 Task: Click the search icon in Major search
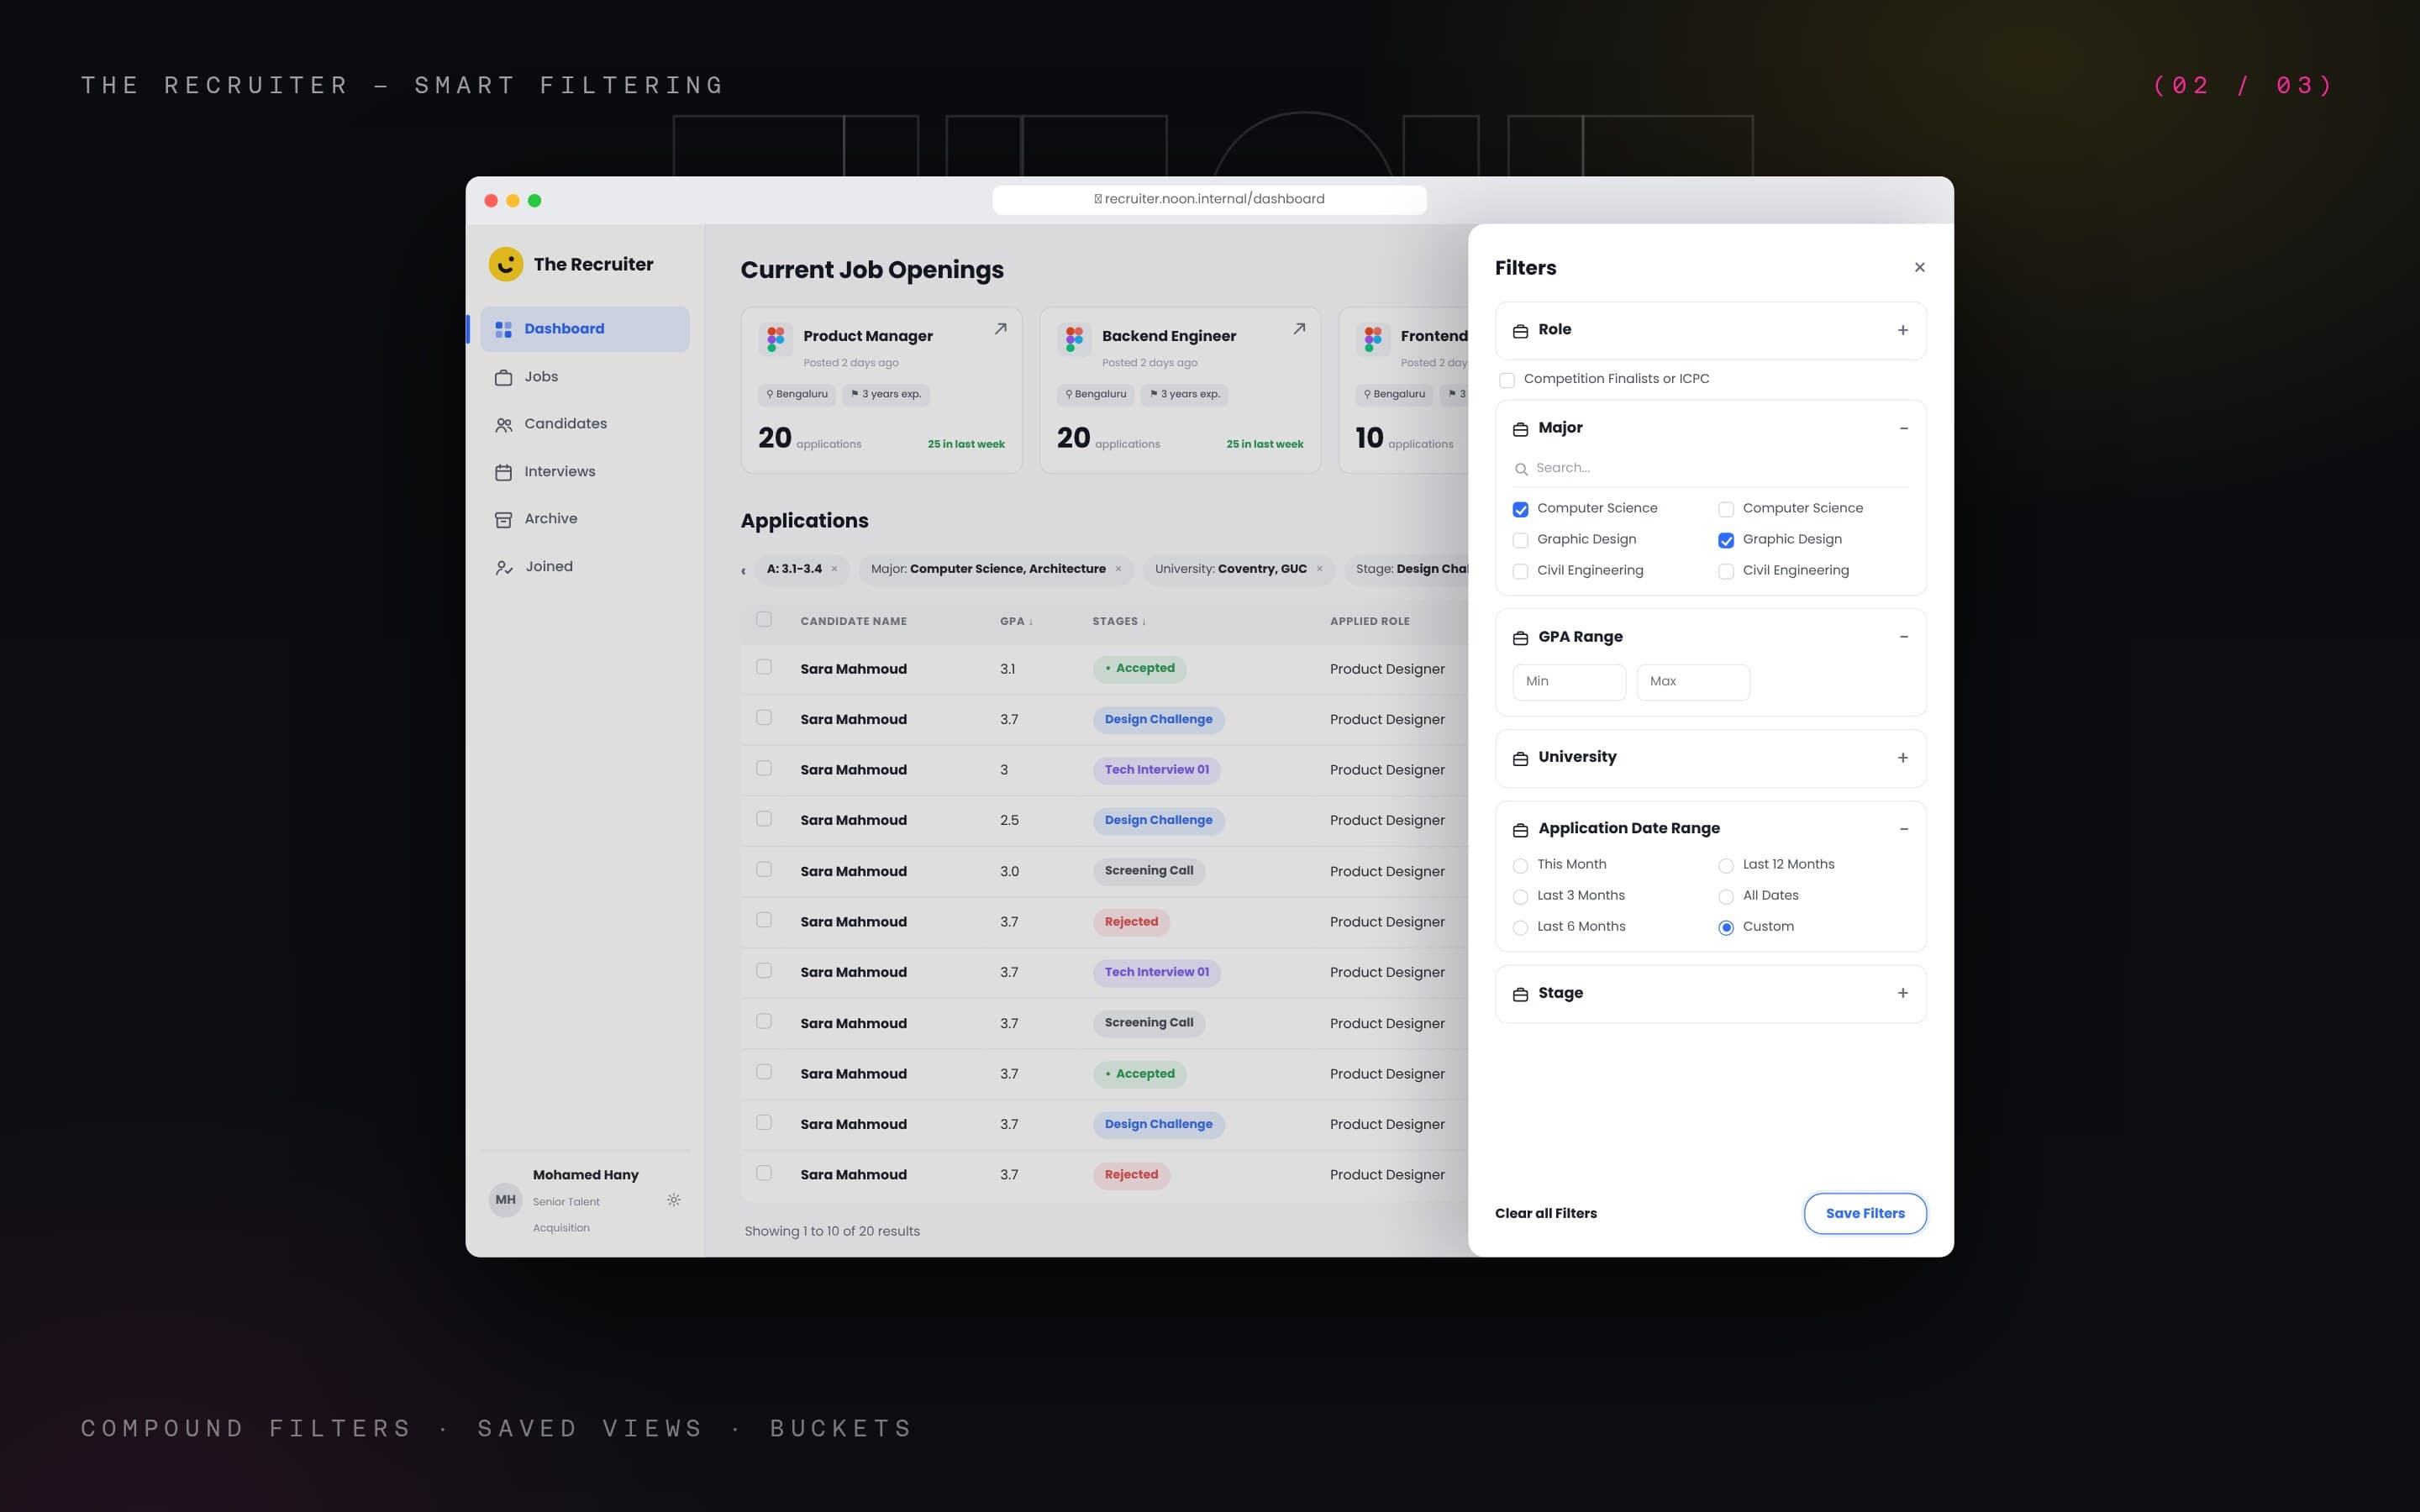point(1521,469)
